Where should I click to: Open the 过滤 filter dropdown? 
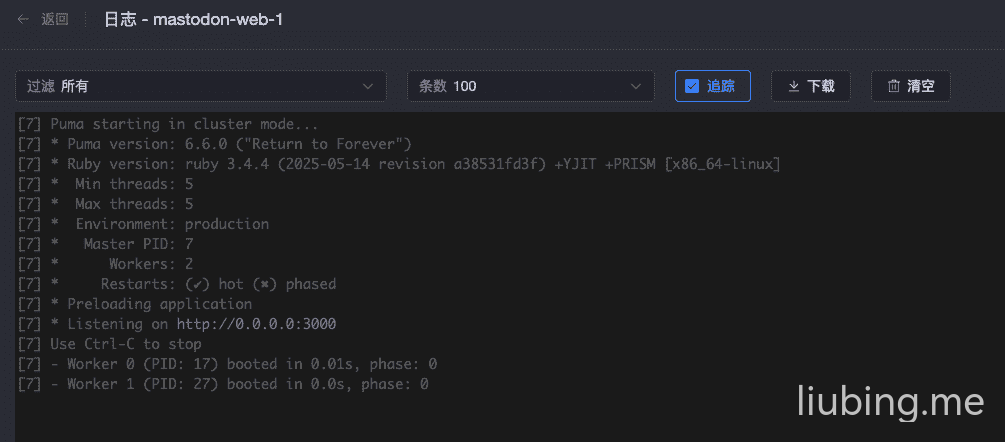coord(200,86)
